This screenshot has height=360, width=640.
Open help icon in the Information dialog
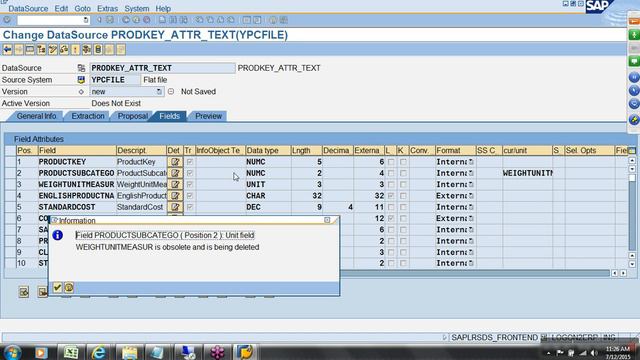(69, 288)
